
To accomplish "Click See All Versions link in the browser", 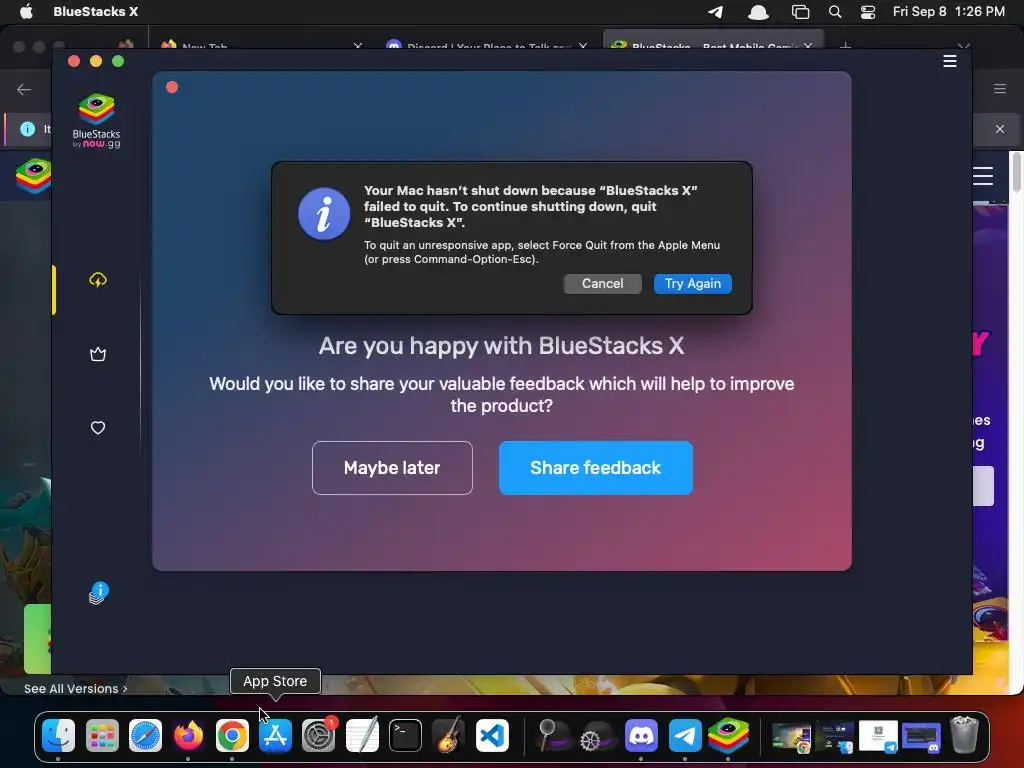I will click(75, 688).
